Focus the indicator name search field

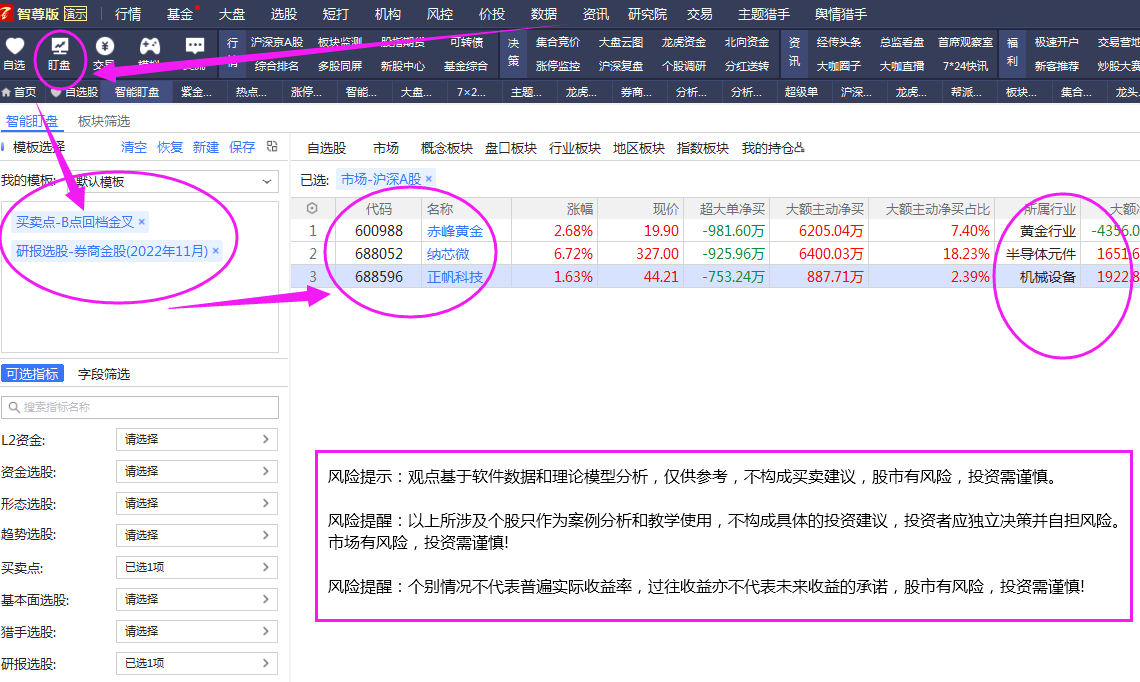tap(140, 407)
